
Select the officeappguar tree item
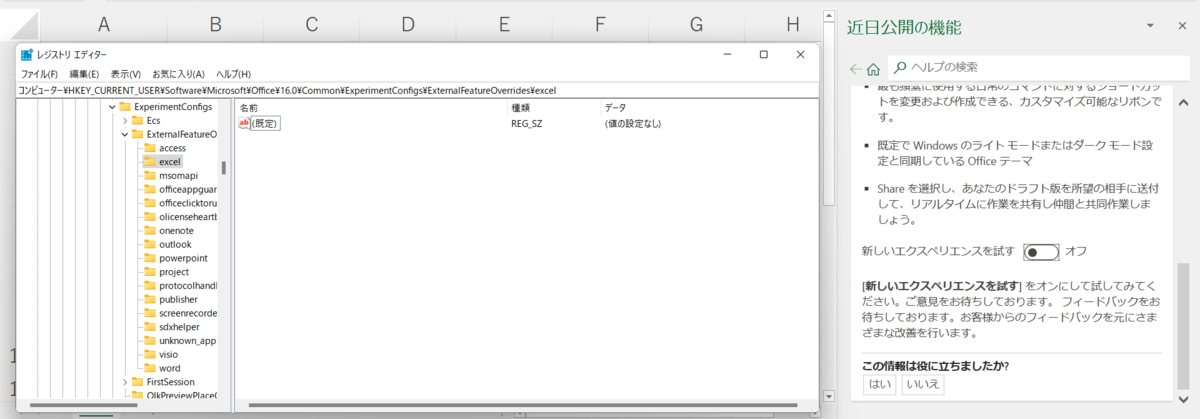[188, 189]
